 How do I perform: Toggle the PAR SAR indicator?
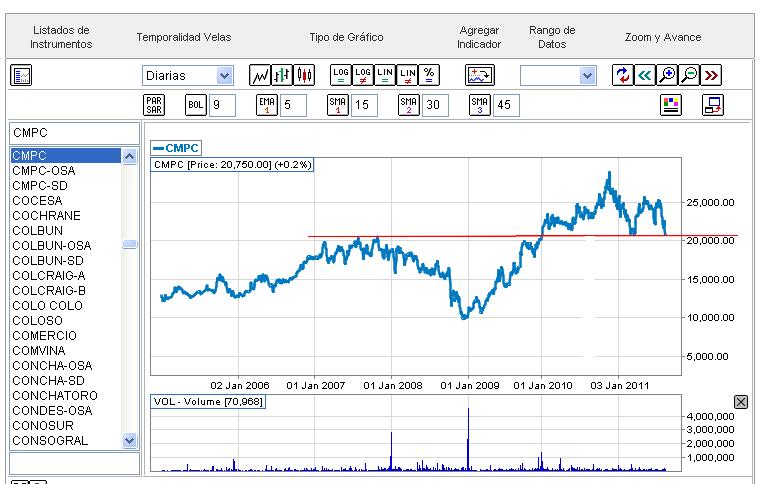coord(154,105)
